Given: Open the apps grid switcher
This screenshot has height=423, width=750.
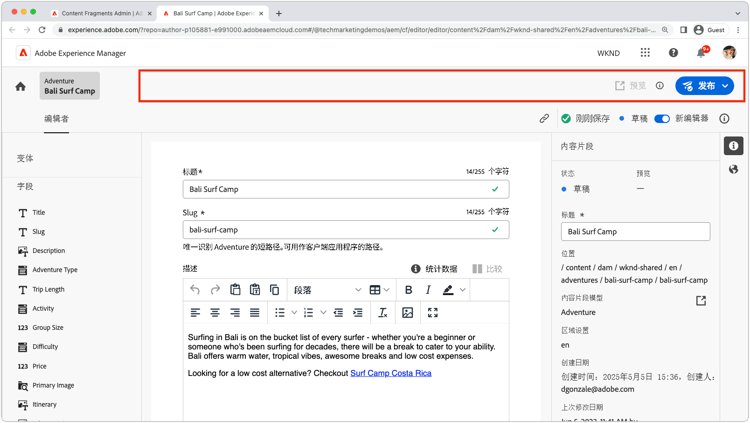Looking at the screenshot, I should click(645, 53).
